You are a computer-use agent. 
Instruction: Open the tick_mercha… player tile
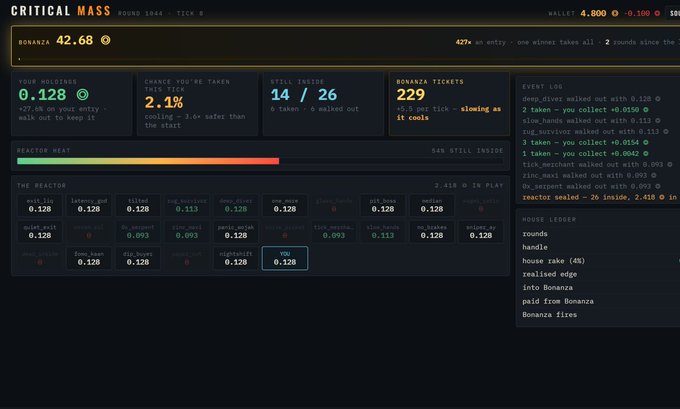click(x=334, y=232)
